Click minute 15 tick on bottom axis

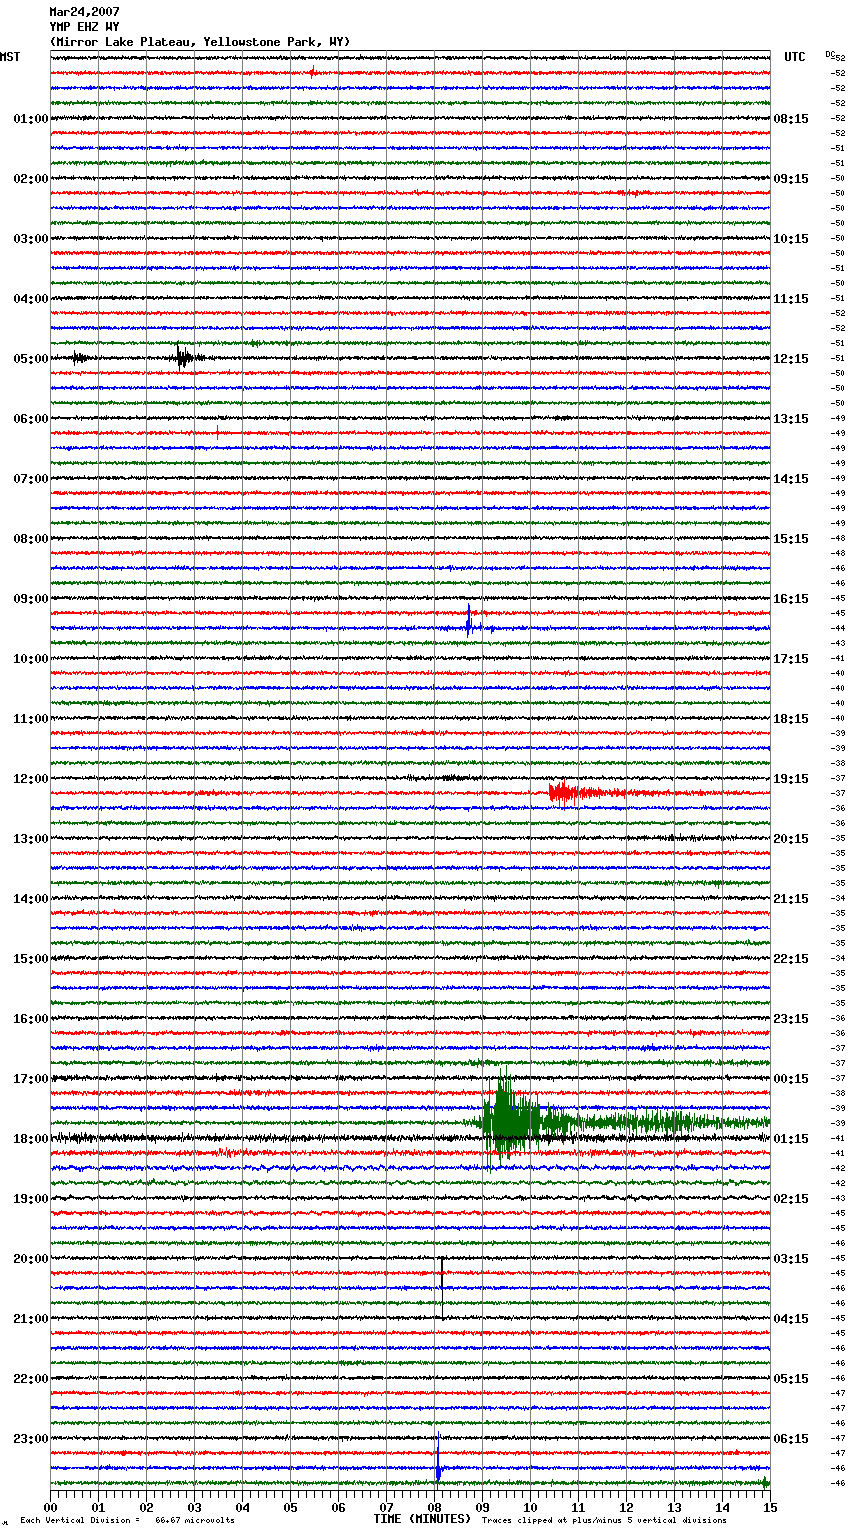[770, 1507]
